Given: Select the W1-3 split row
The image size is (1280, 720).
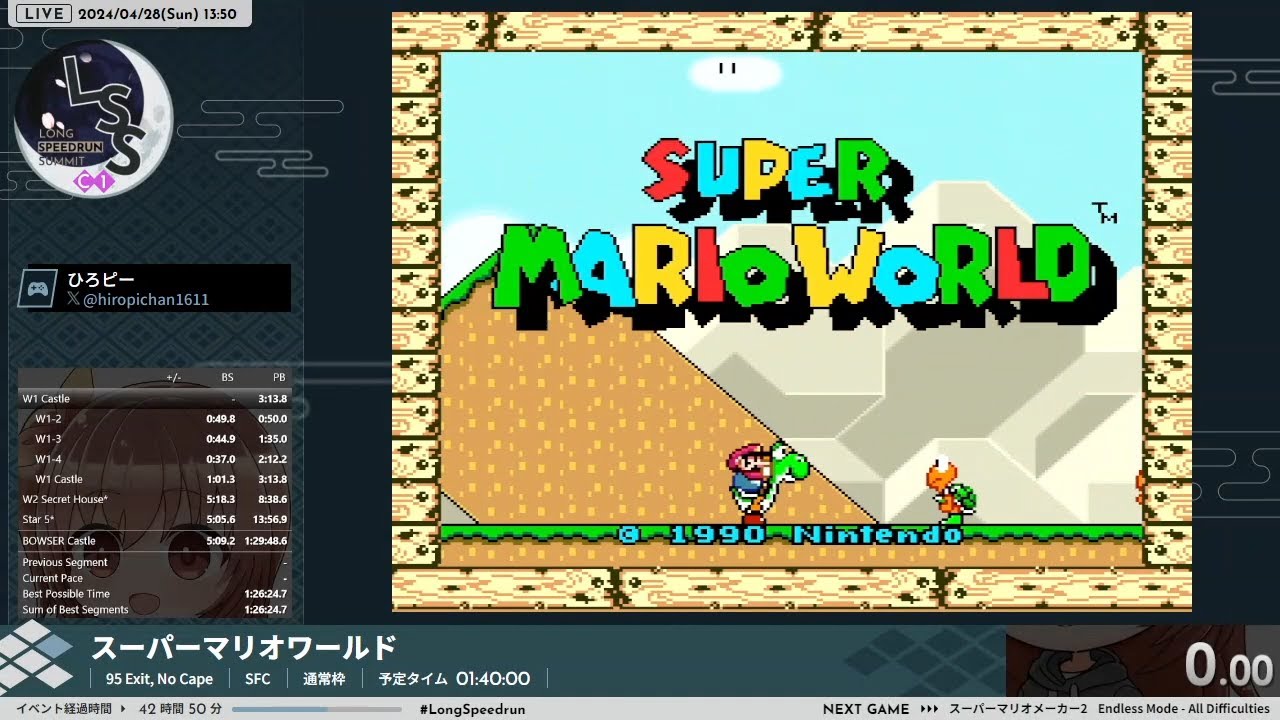Looking at the screenshot, I should pyautogui.click(x=155, y=439).
